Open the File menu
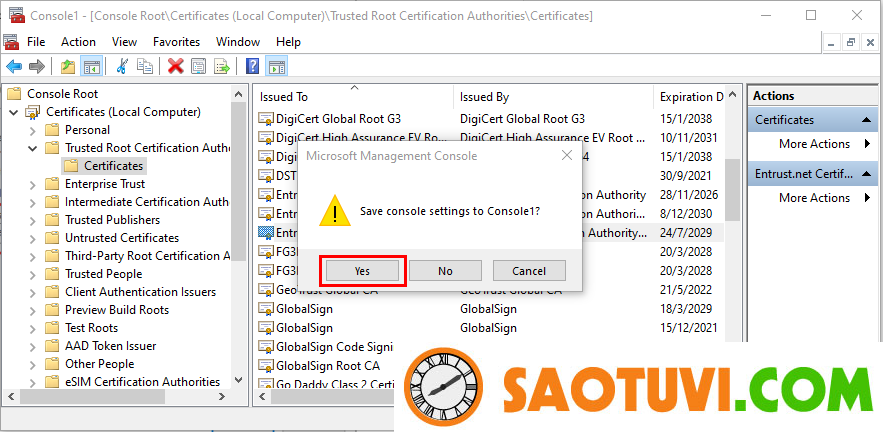This screenshot has height=432, width=883. point(36,42)
